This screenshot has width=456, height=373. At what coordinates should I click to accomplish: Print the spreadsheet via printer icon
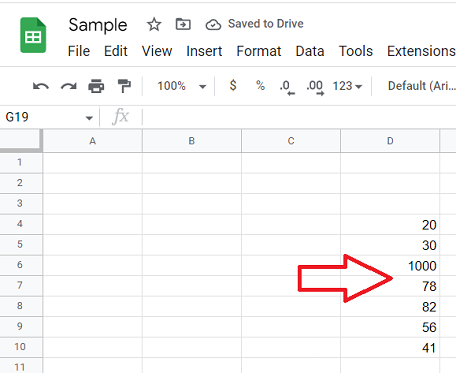(96, 86)
